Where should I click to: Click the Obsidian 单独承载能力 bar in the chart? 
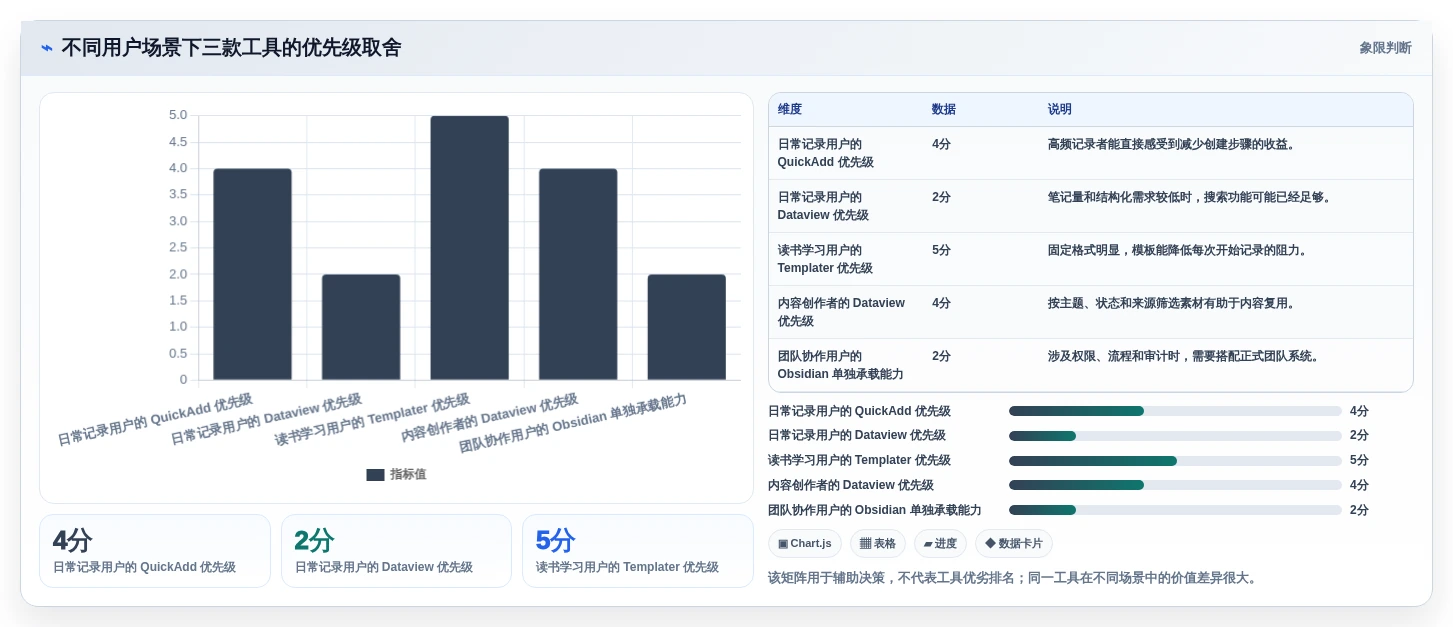(x=687, y=327)
